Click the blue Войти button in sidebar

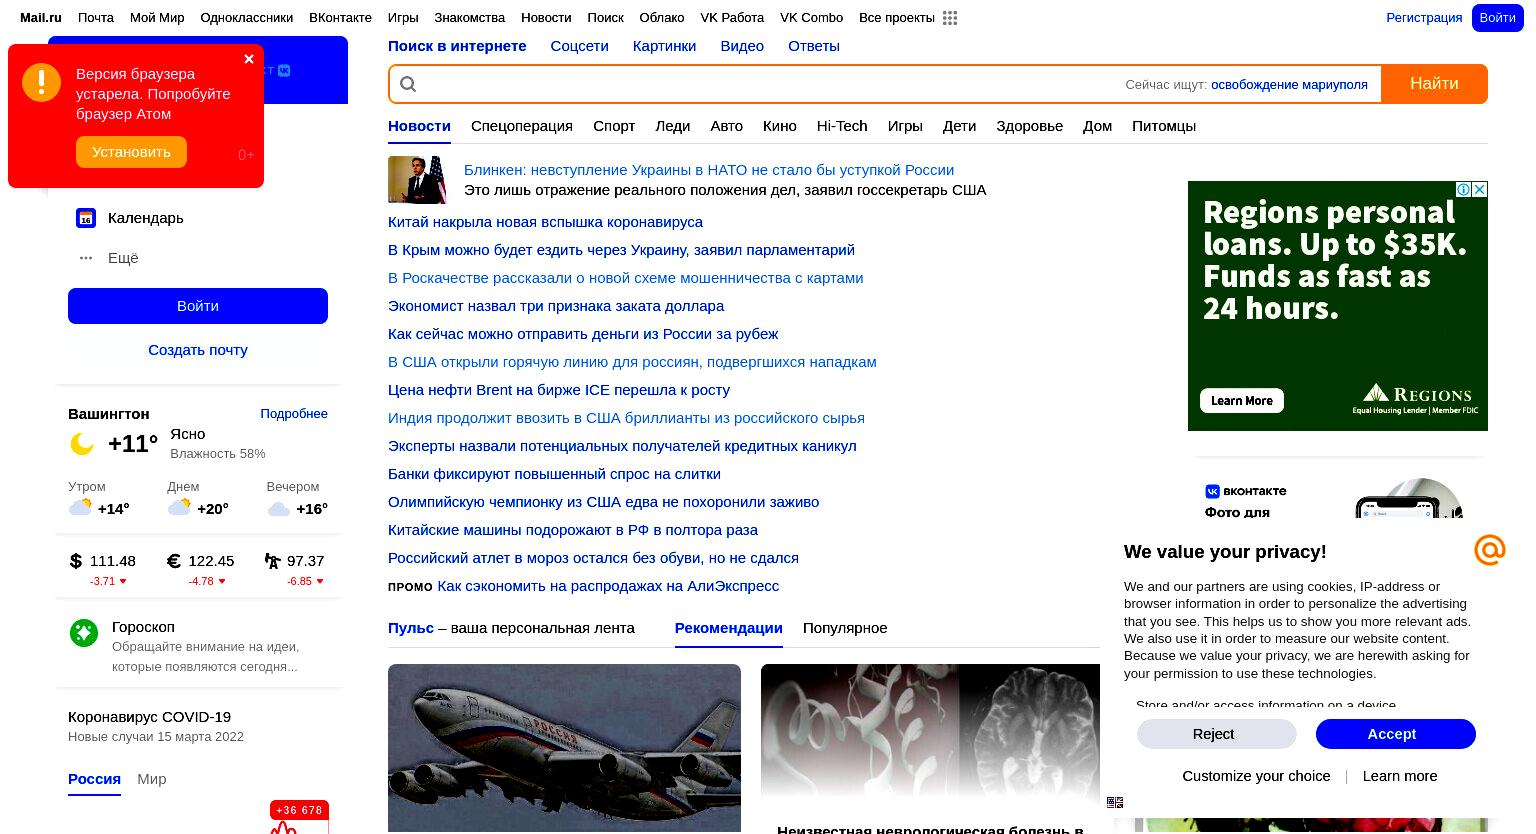(198, 306)
